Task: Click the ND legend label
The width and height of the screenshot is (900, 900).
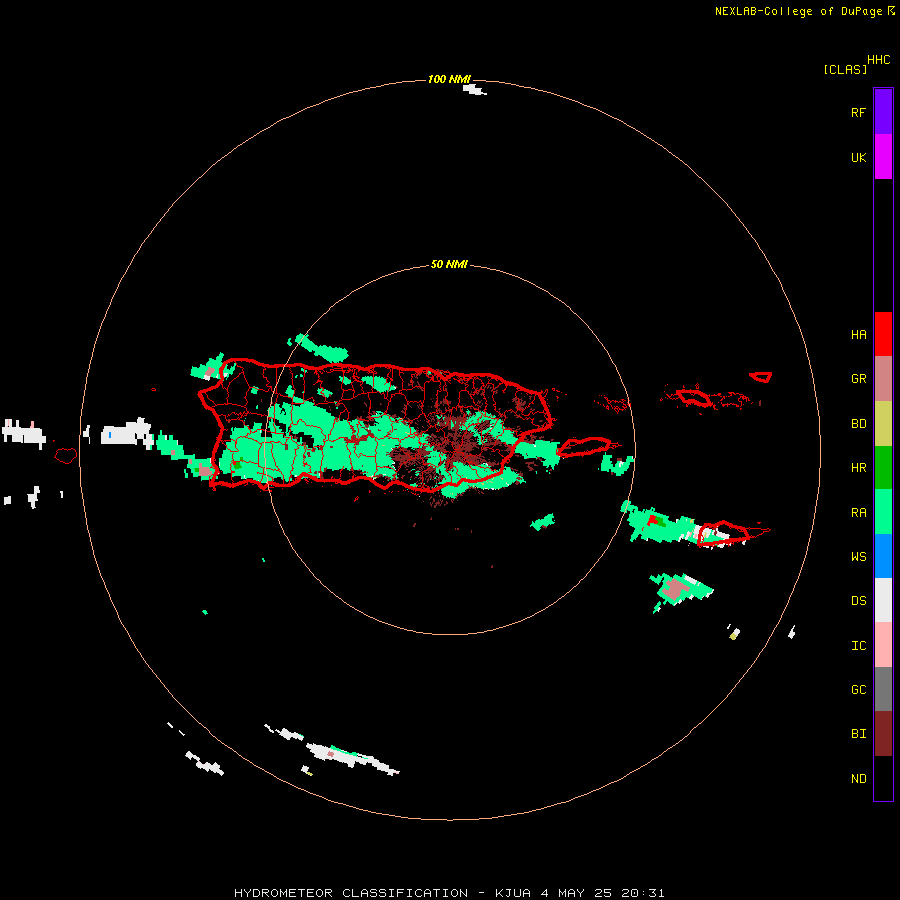Action: 858,779
